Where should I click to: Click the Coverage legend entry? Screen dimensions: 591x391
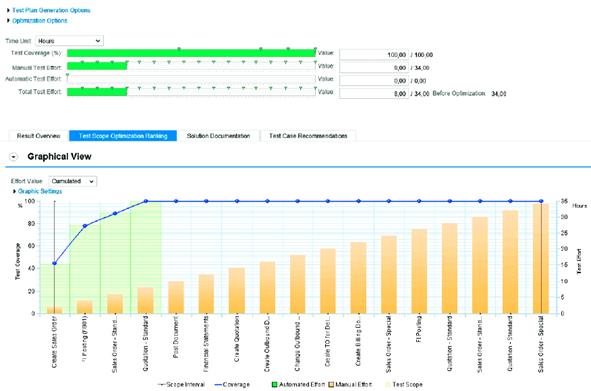[x=232, y=385]
